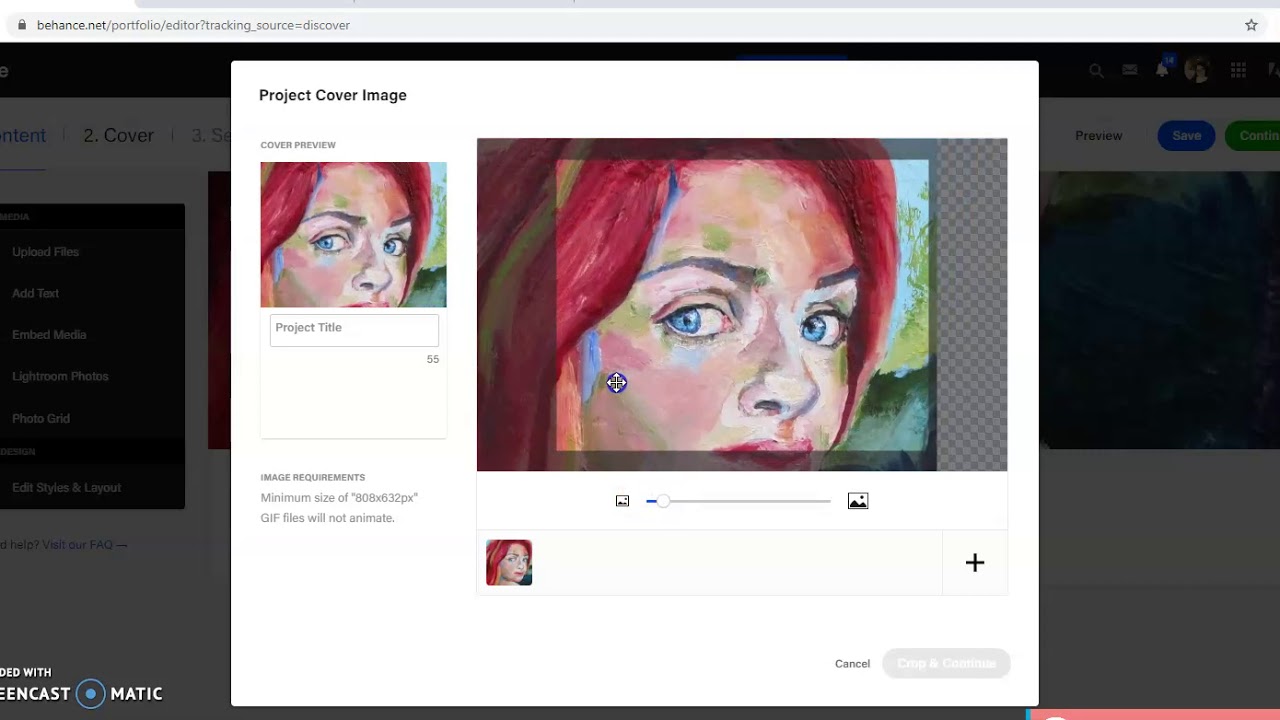Open the Adobe apps grid icon
This screenshot has height=720, width=1280.
[x=1238, y=70]
